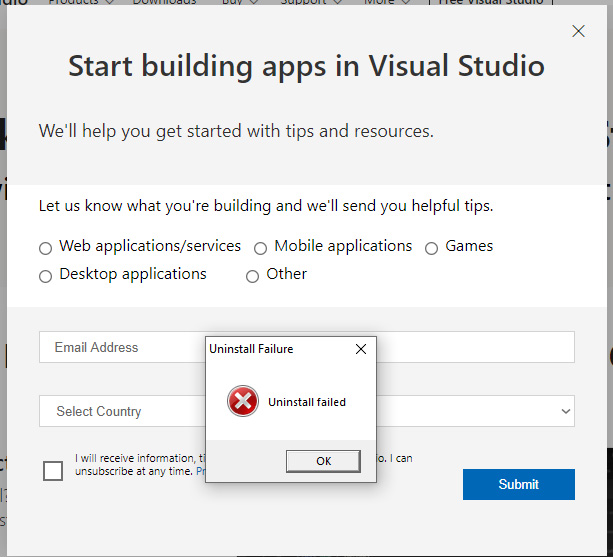Click 'Start building apps in Visual Studio' heading
The image size is (613, 557).
[x=306, y=66]
